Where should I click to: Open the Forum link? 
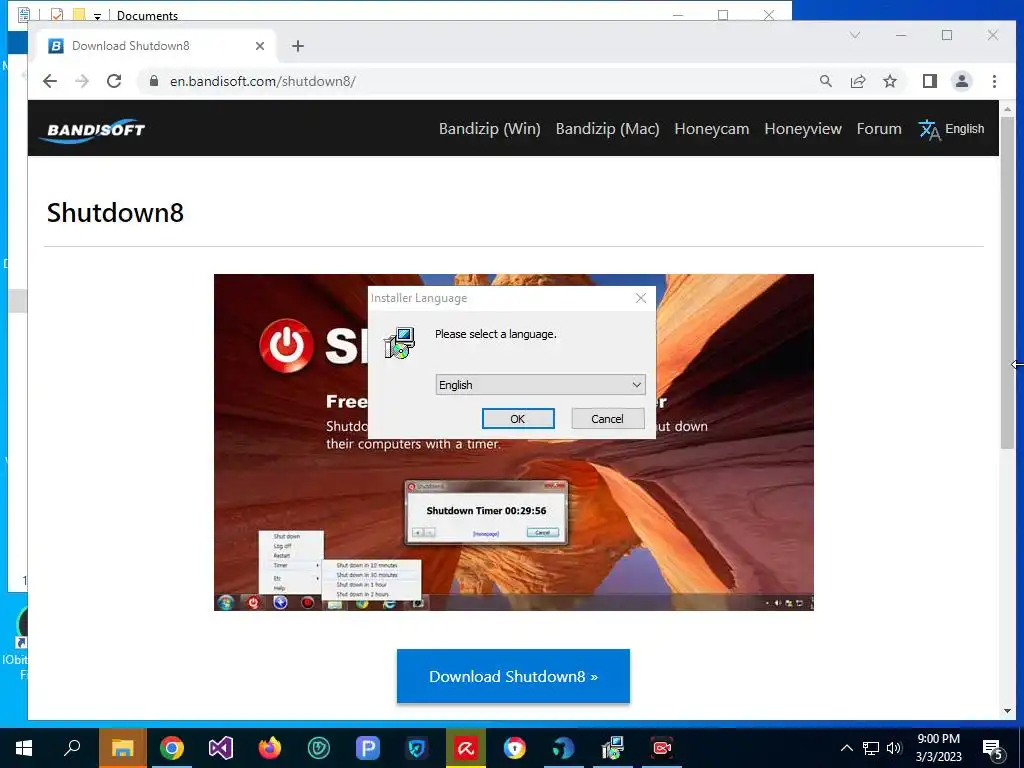(879, 129)
